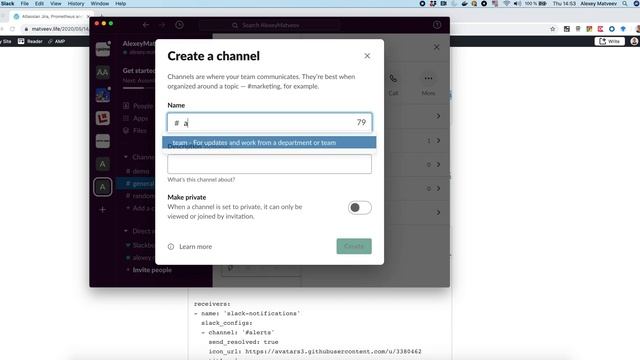Open the Slack history clock icon
640x360 pixels.
(x=179, y=25)
